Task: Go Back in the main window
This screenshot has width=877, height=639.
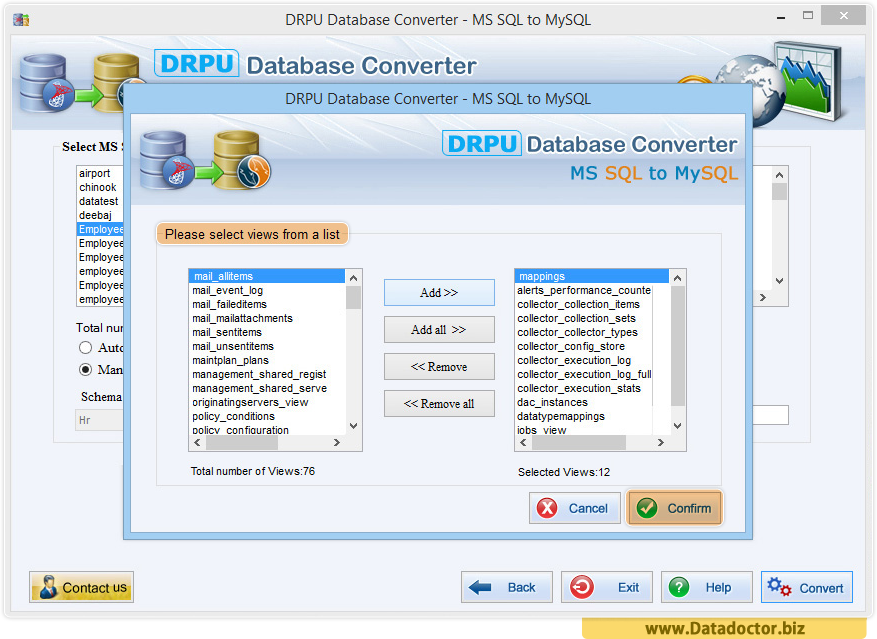Action: [507, 587]
